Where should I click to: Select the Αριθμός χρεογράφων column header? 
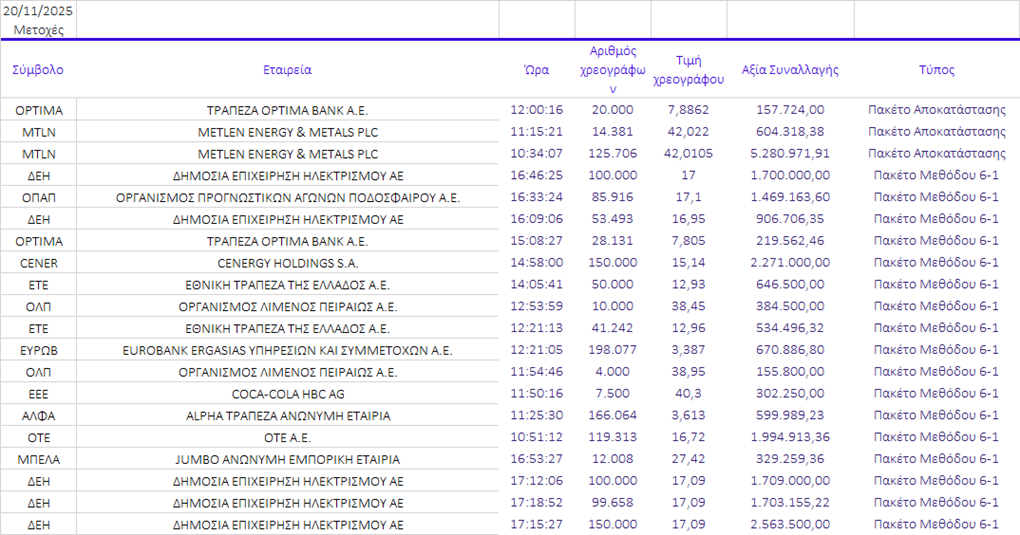[612, 70]
